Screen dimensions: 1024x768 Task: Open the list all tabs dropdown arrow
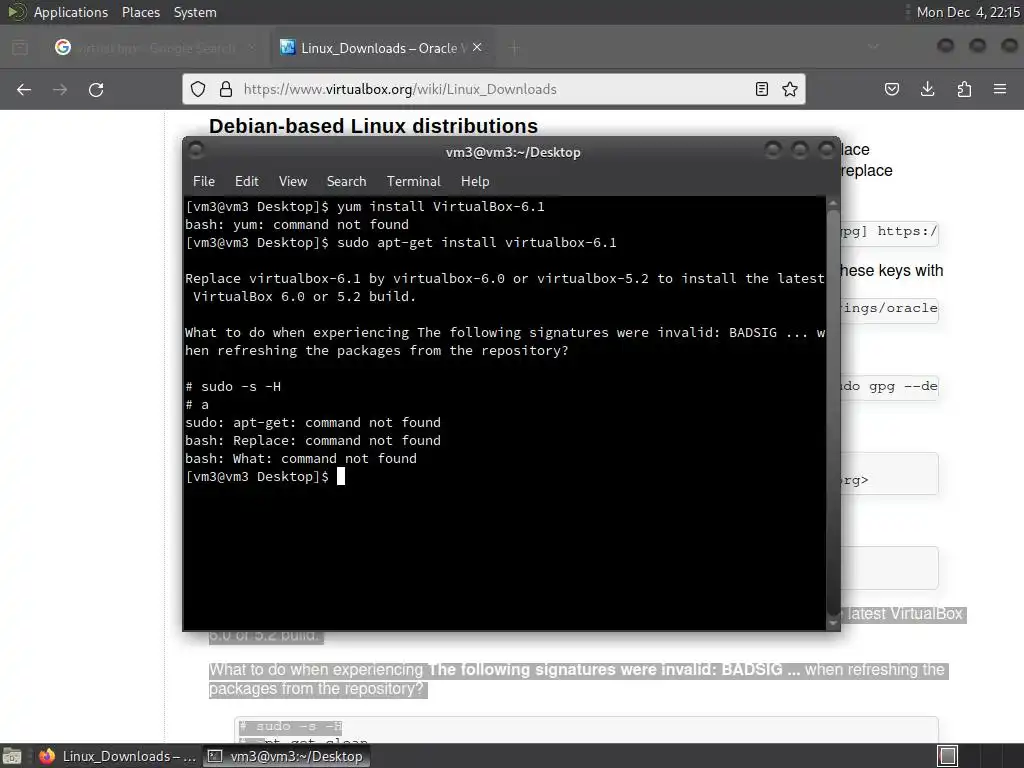coord(873,47)
